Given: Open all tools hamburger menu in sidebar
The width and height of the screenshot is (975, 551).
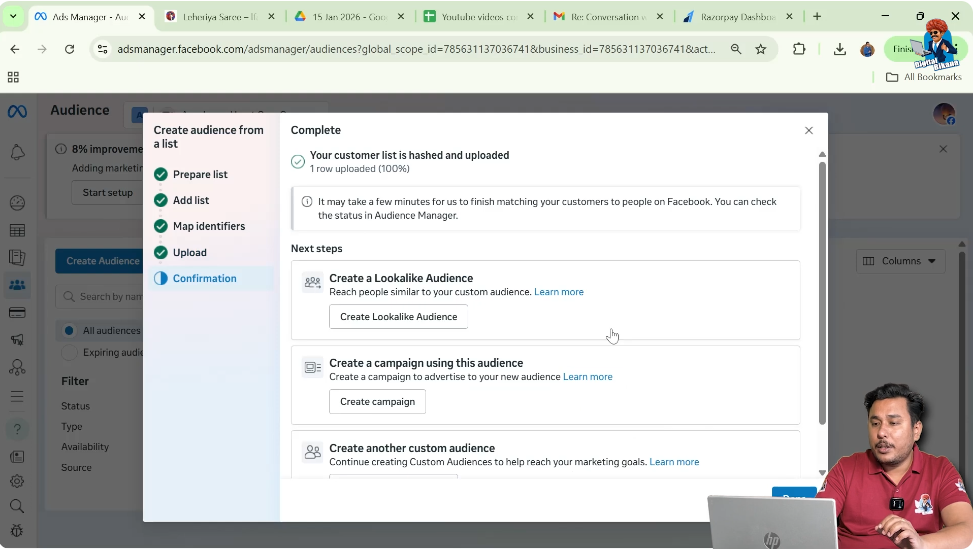Looking at the screenshot, I should pyautogui.click(x=17, y=396).
